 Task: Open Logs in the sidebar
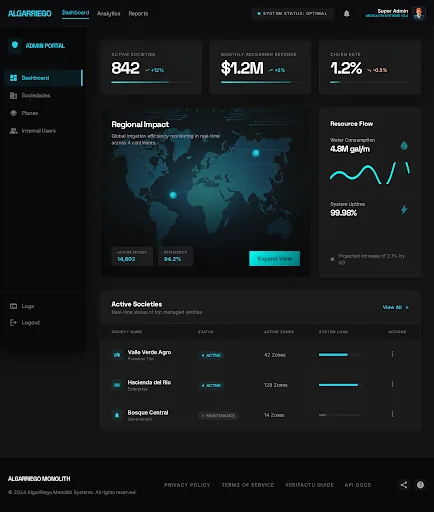(x=43, y=306)
